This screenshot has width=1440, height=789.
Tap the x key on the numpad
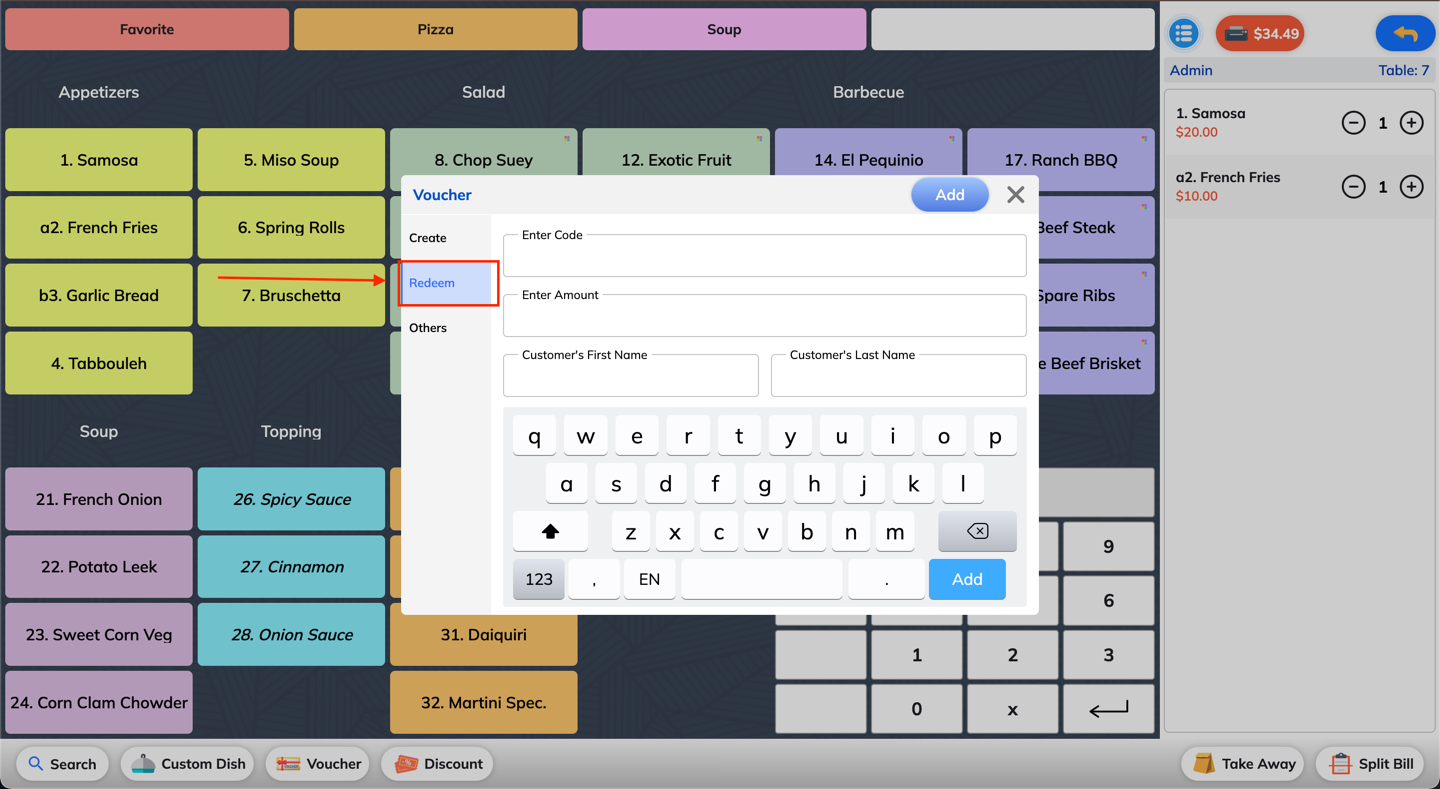1012,709
